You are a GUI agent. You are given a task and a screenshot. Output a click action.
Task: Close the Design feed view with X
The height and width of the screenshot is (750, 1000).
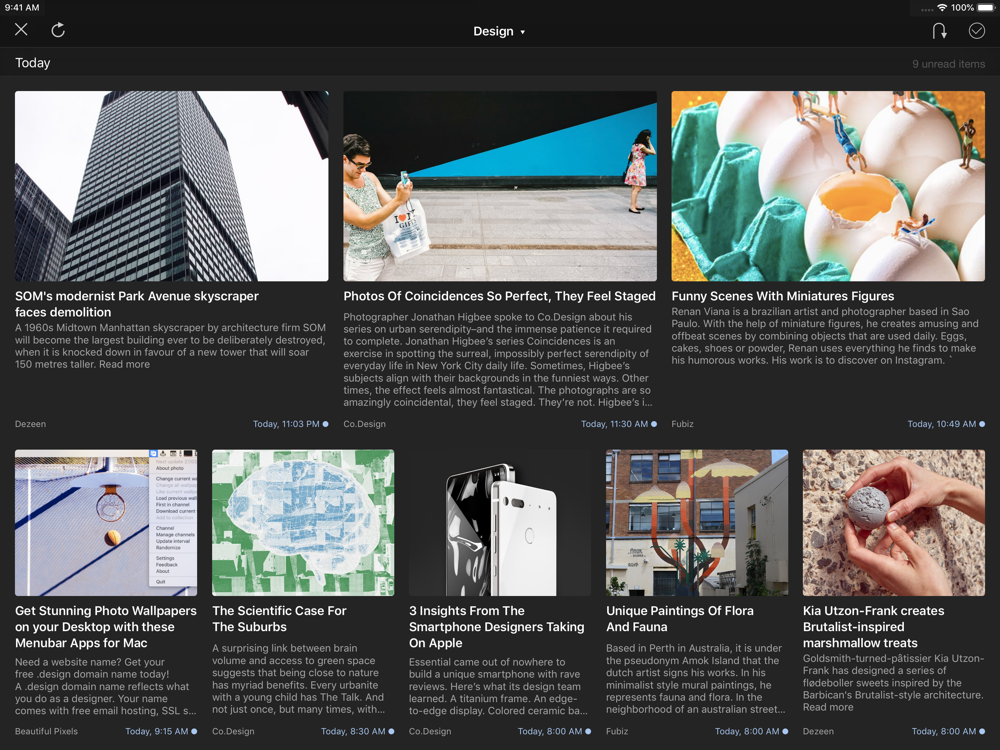(x=21, y=29)
